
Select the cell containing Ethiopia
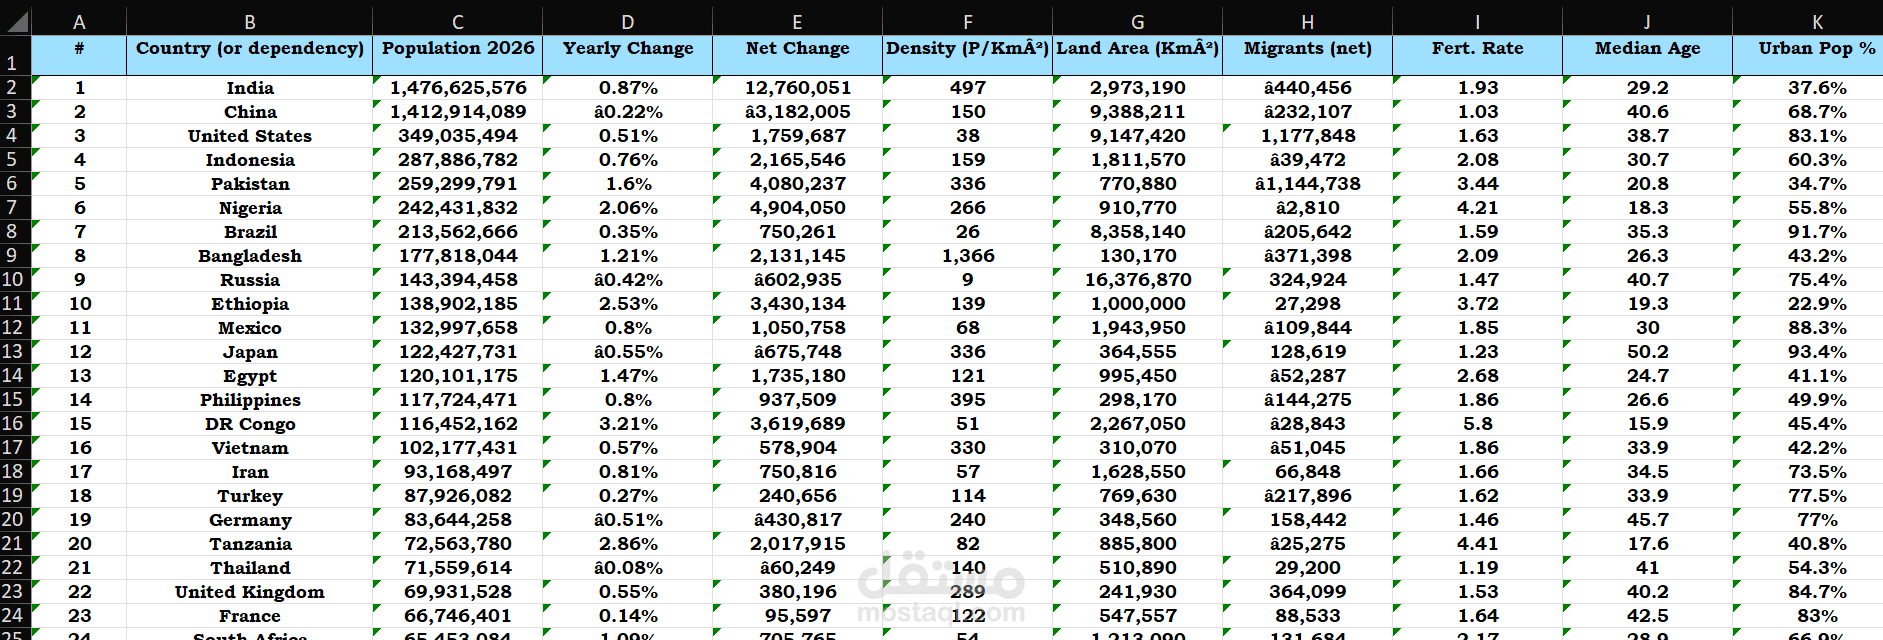(x=249, y=304)
